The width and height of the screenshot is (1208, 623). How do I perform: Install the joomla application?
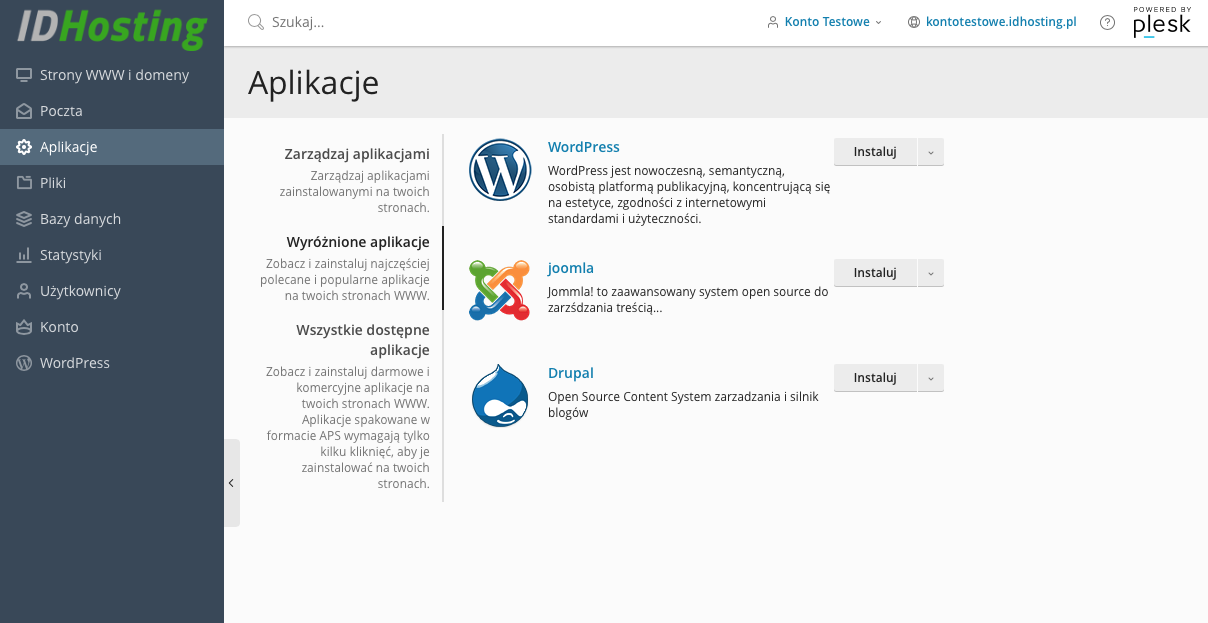[x=875, y=273]
